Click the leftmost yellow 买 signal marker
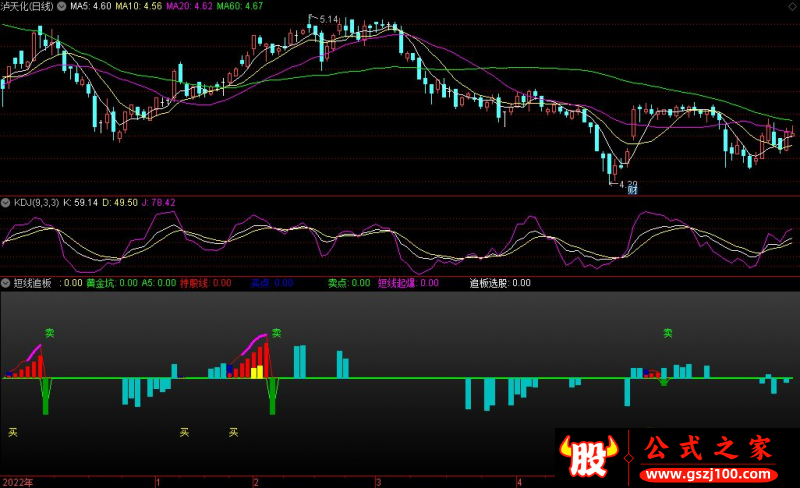Screen dimensions: 800x488 tap(13, 433)
